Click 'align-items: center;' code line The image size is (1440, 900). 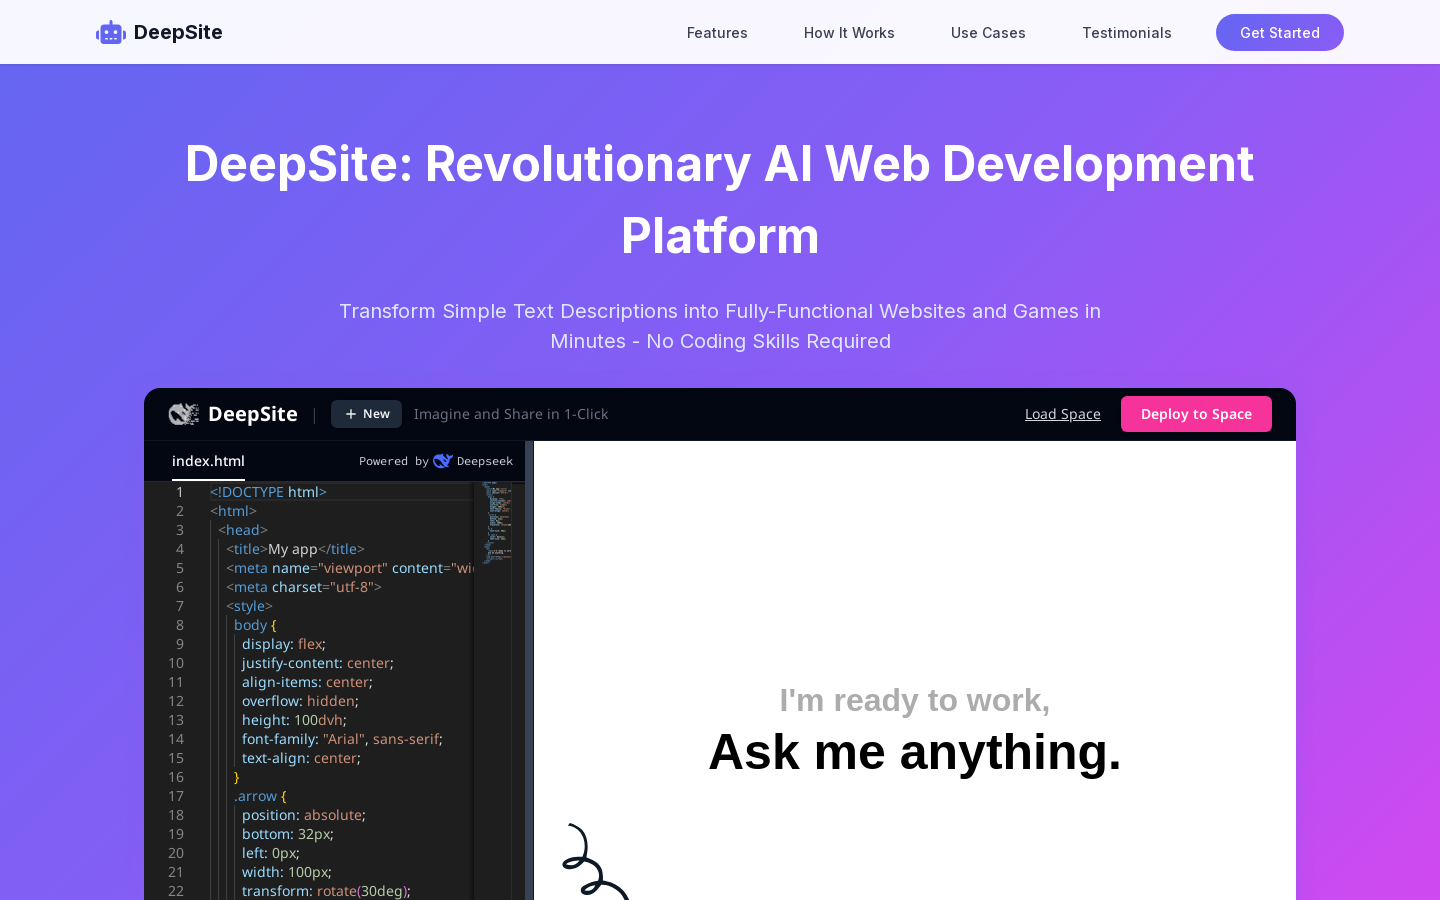pos(307,682)
